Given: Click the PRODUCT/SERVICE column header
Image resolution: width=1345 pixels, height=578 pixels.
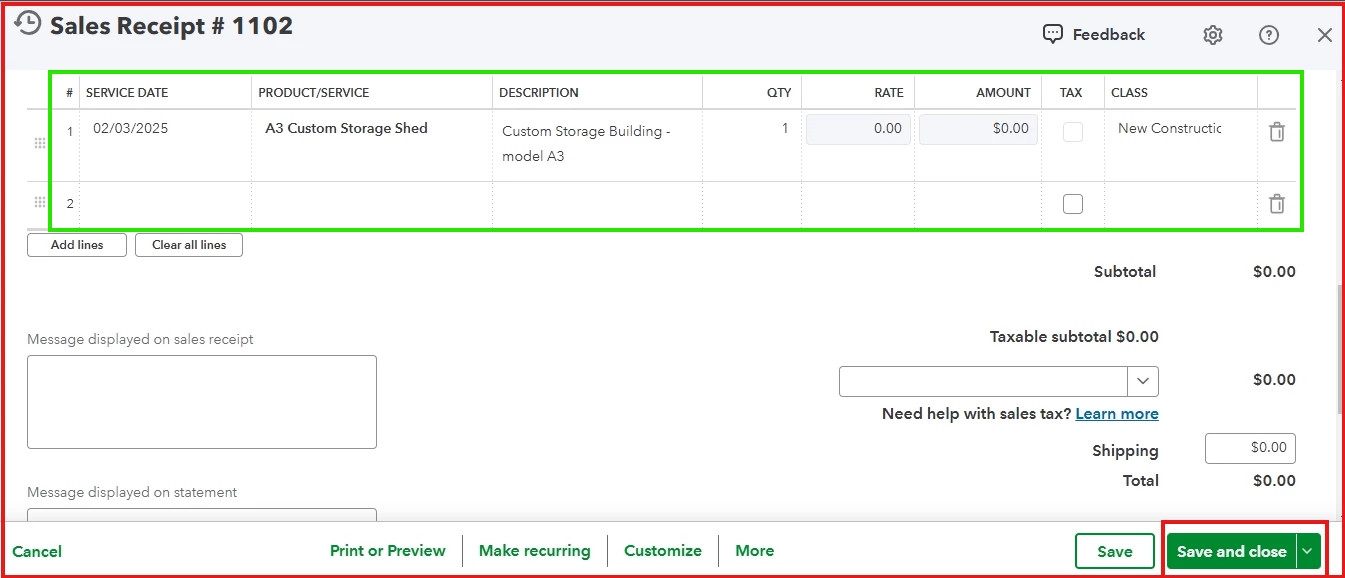Looking at the screenshot, I should pos(314,93).
